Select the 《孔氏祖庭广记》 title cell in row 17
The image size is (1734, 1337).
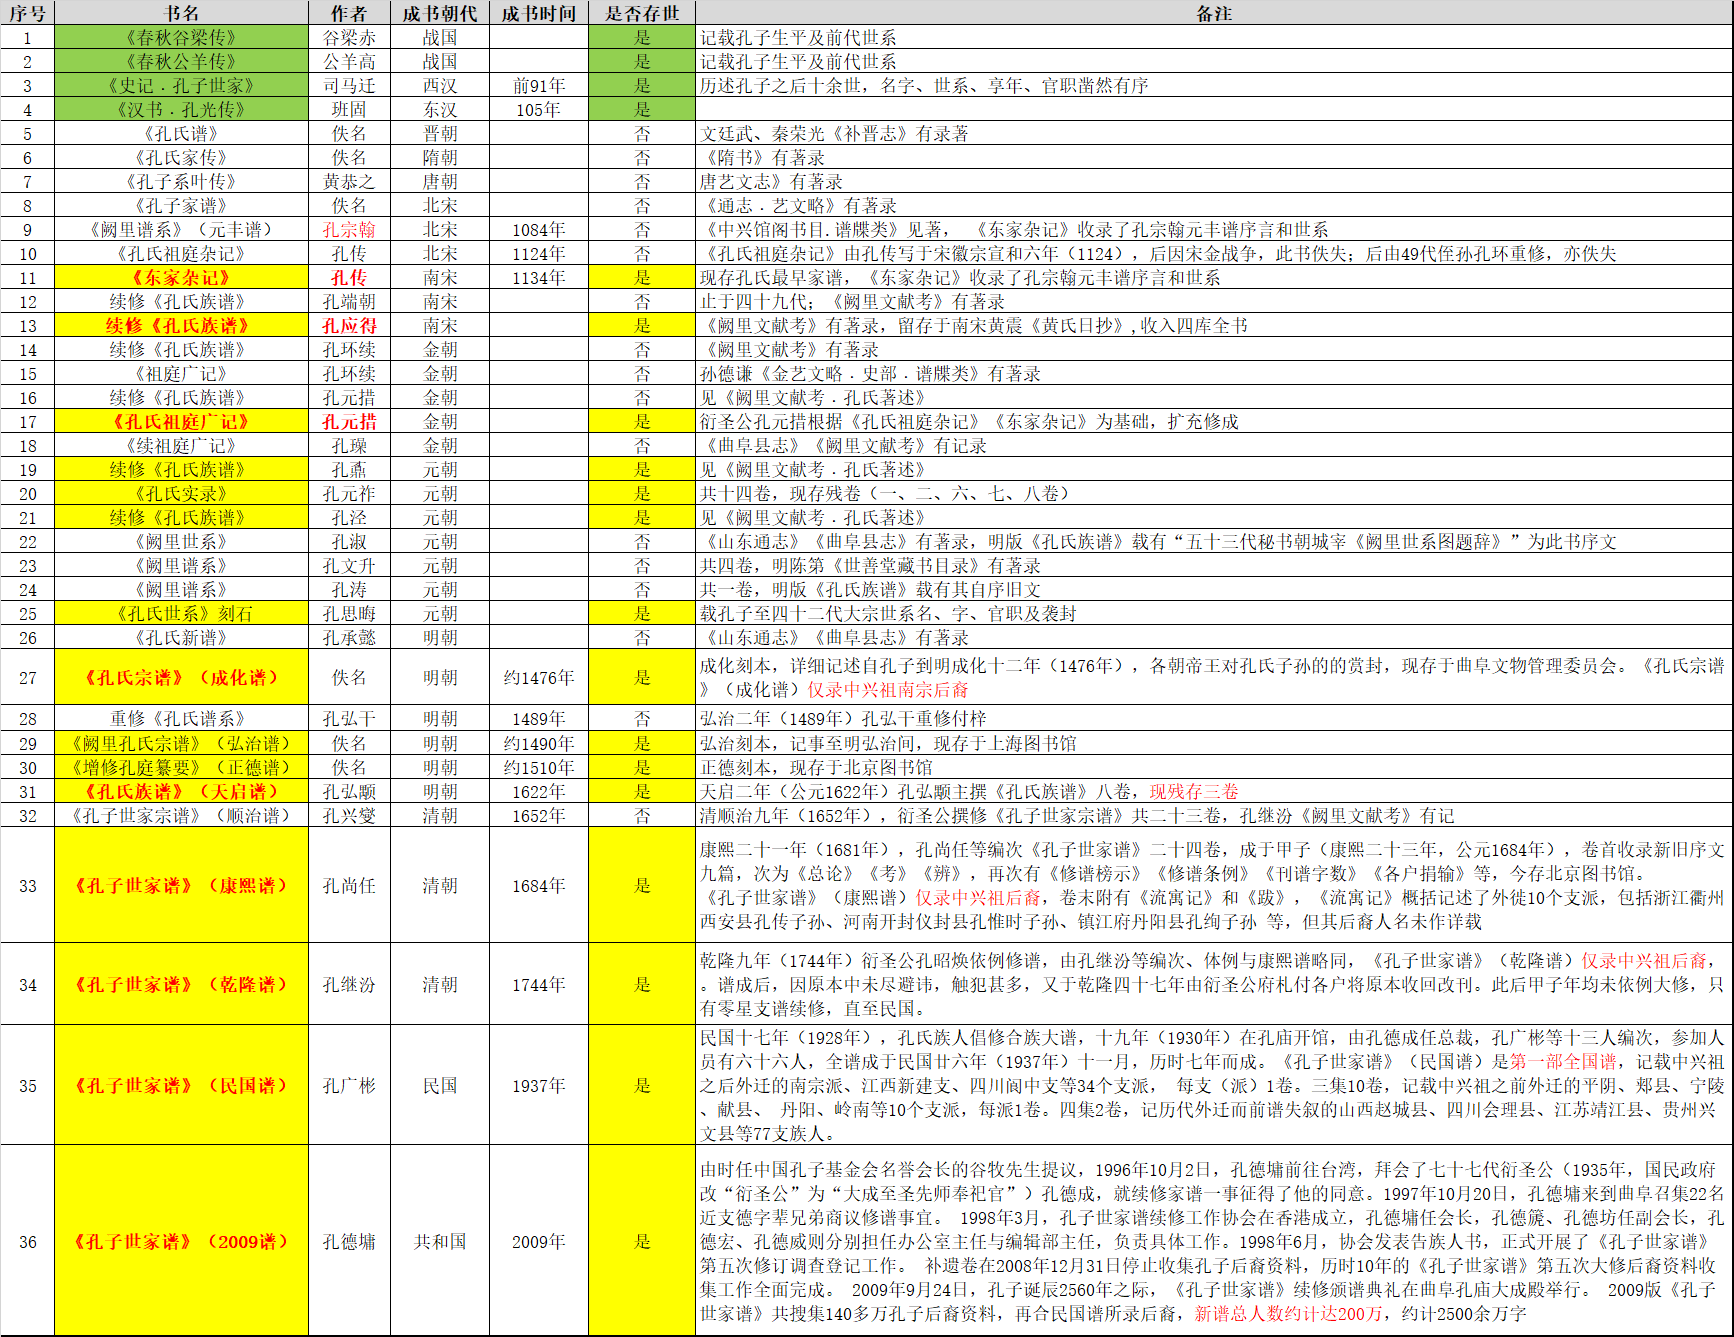(181, 422)
